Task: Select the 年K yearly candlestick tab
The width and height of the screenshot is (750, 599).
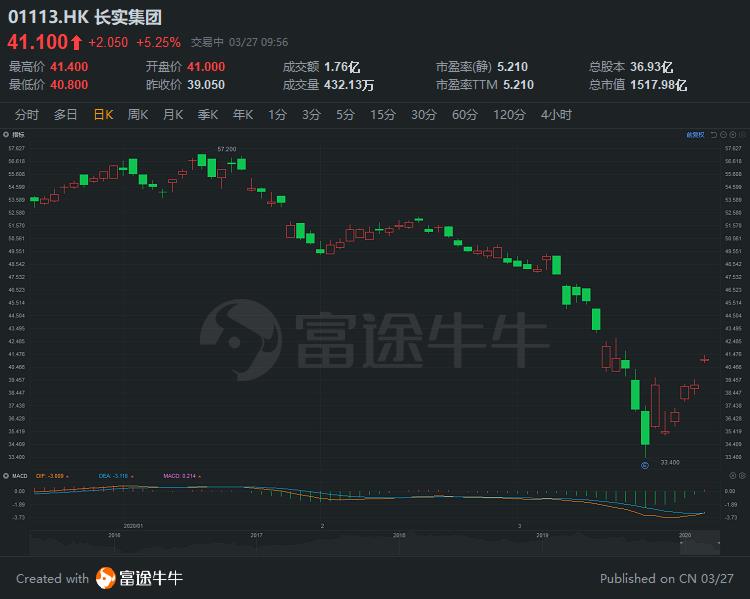Action: [x=243, y=115]
